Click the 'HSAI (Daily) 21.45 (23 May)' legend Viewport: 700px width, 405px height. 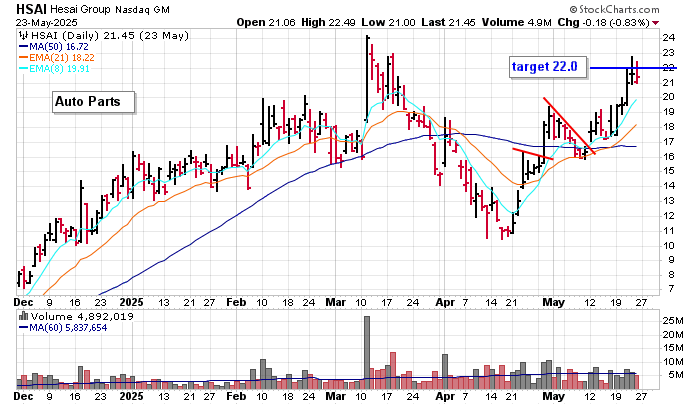(x=109, y=36)
